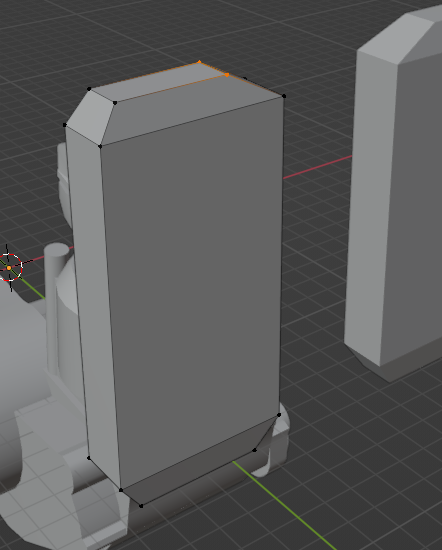Click the 3D cursor with red-white ring

coord(9,268)
